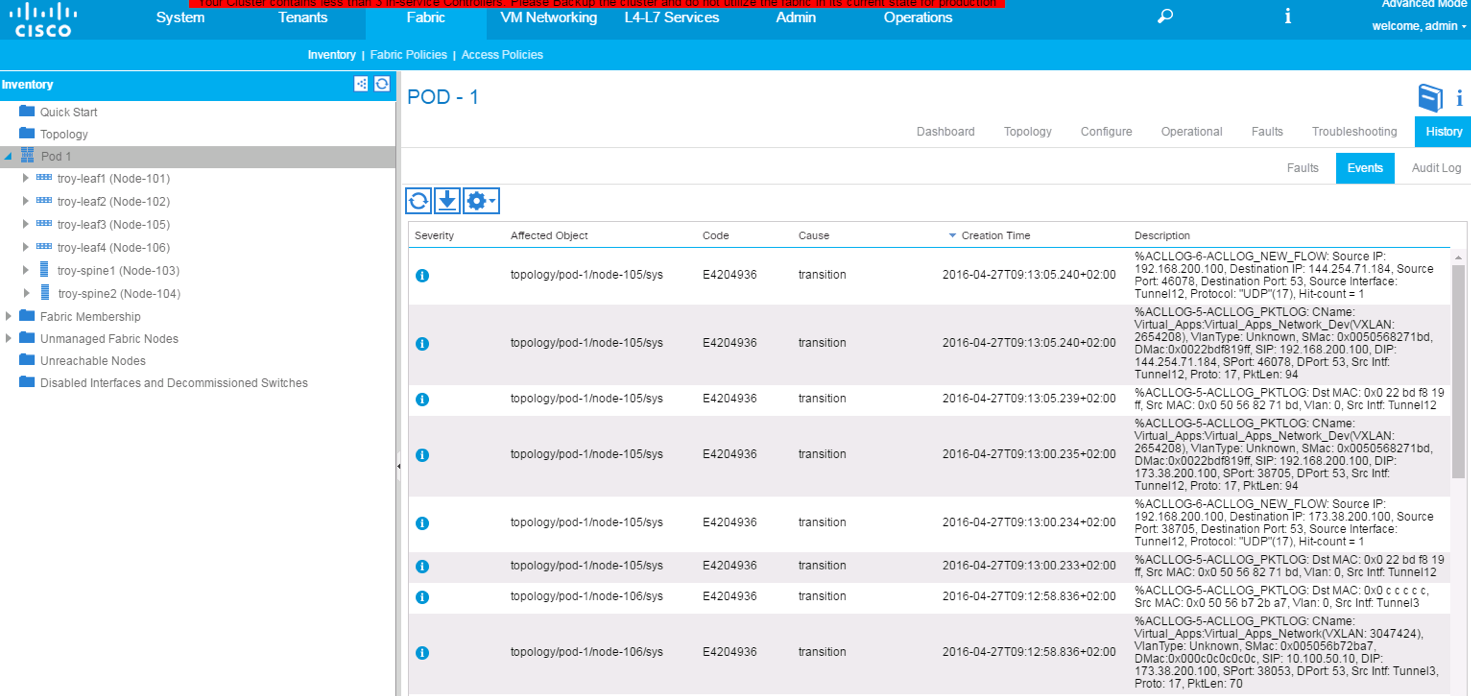Click the topology icon in Inventory header
This screenshot has height=696, width=1471.
[x=361, y=84]
